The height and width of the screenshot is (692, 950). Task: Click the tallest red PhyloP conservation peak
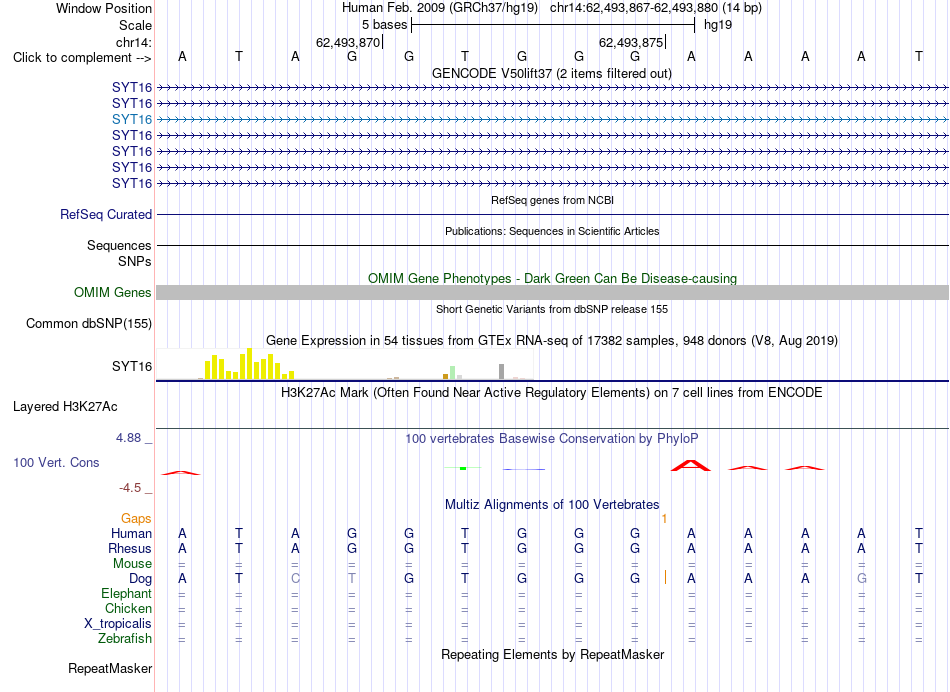pyautogui.click(x=691, y=465)
